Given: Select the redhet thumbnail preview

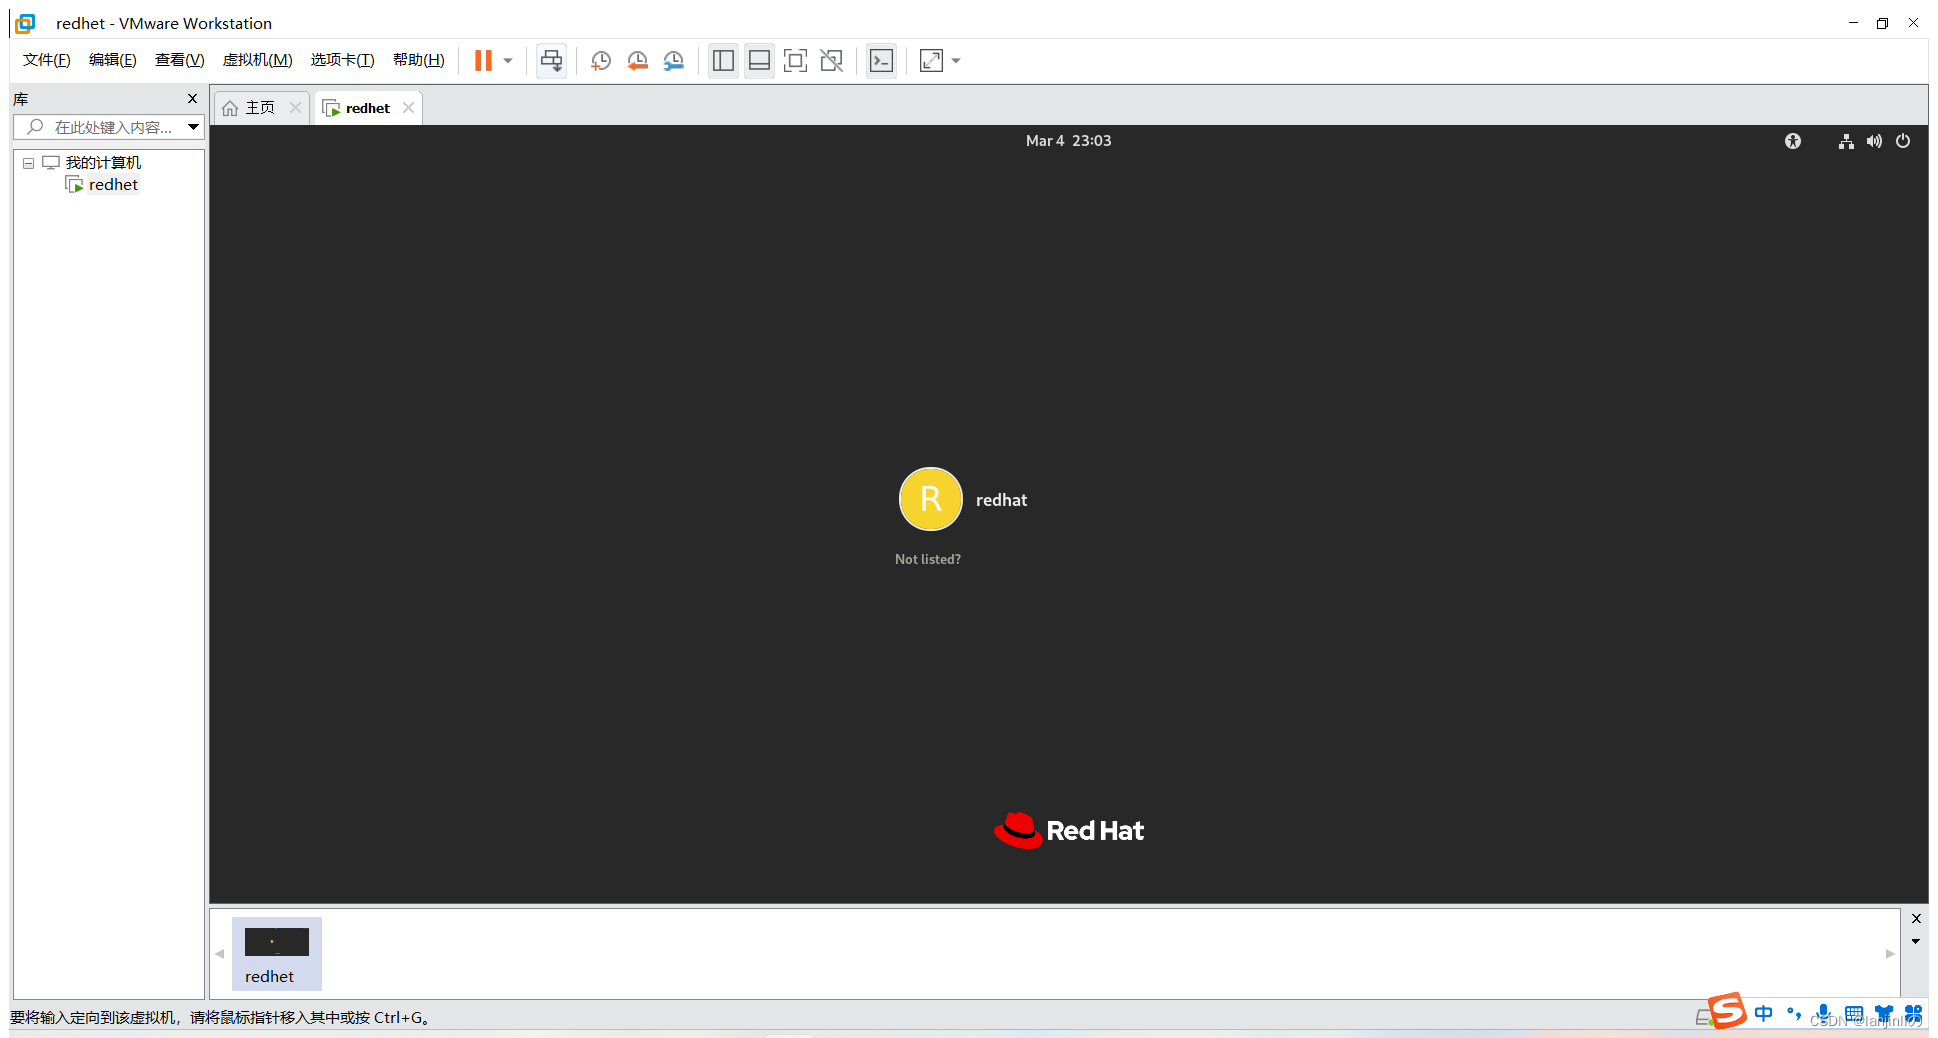Looking at the screenshot, I should point(276,954).
